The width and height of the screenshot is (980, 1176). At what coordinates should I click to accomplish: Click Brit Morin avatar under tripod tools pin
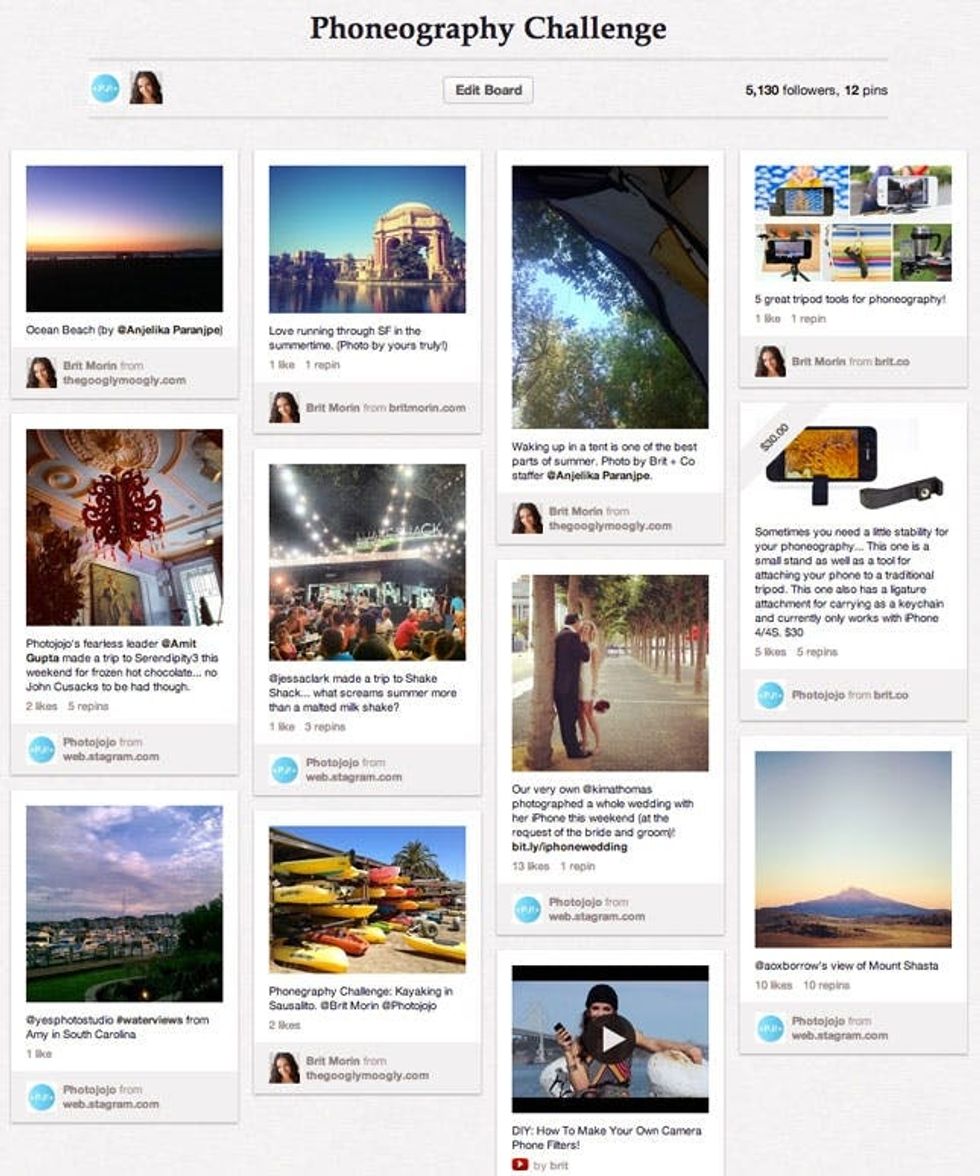coord(770,362)
